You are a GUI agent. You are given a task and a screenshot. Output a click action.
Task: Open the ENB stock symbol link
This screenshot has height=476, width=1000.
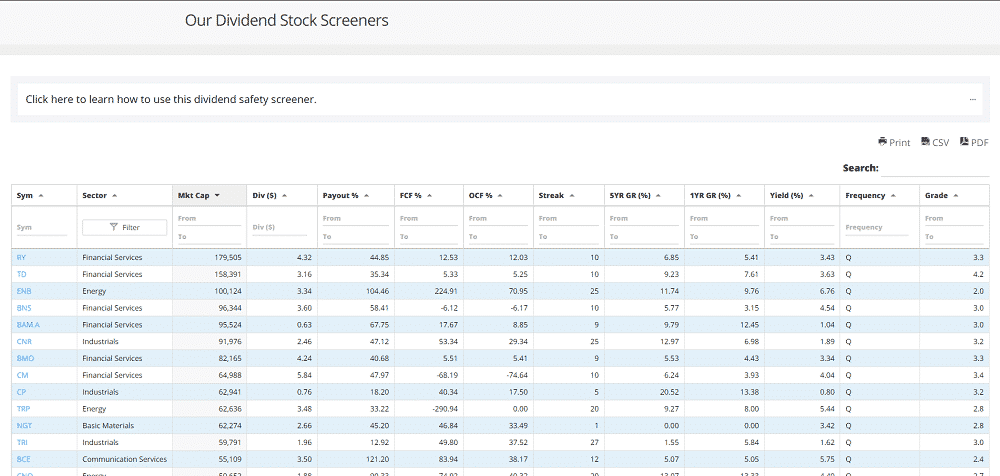pos(25,291)
